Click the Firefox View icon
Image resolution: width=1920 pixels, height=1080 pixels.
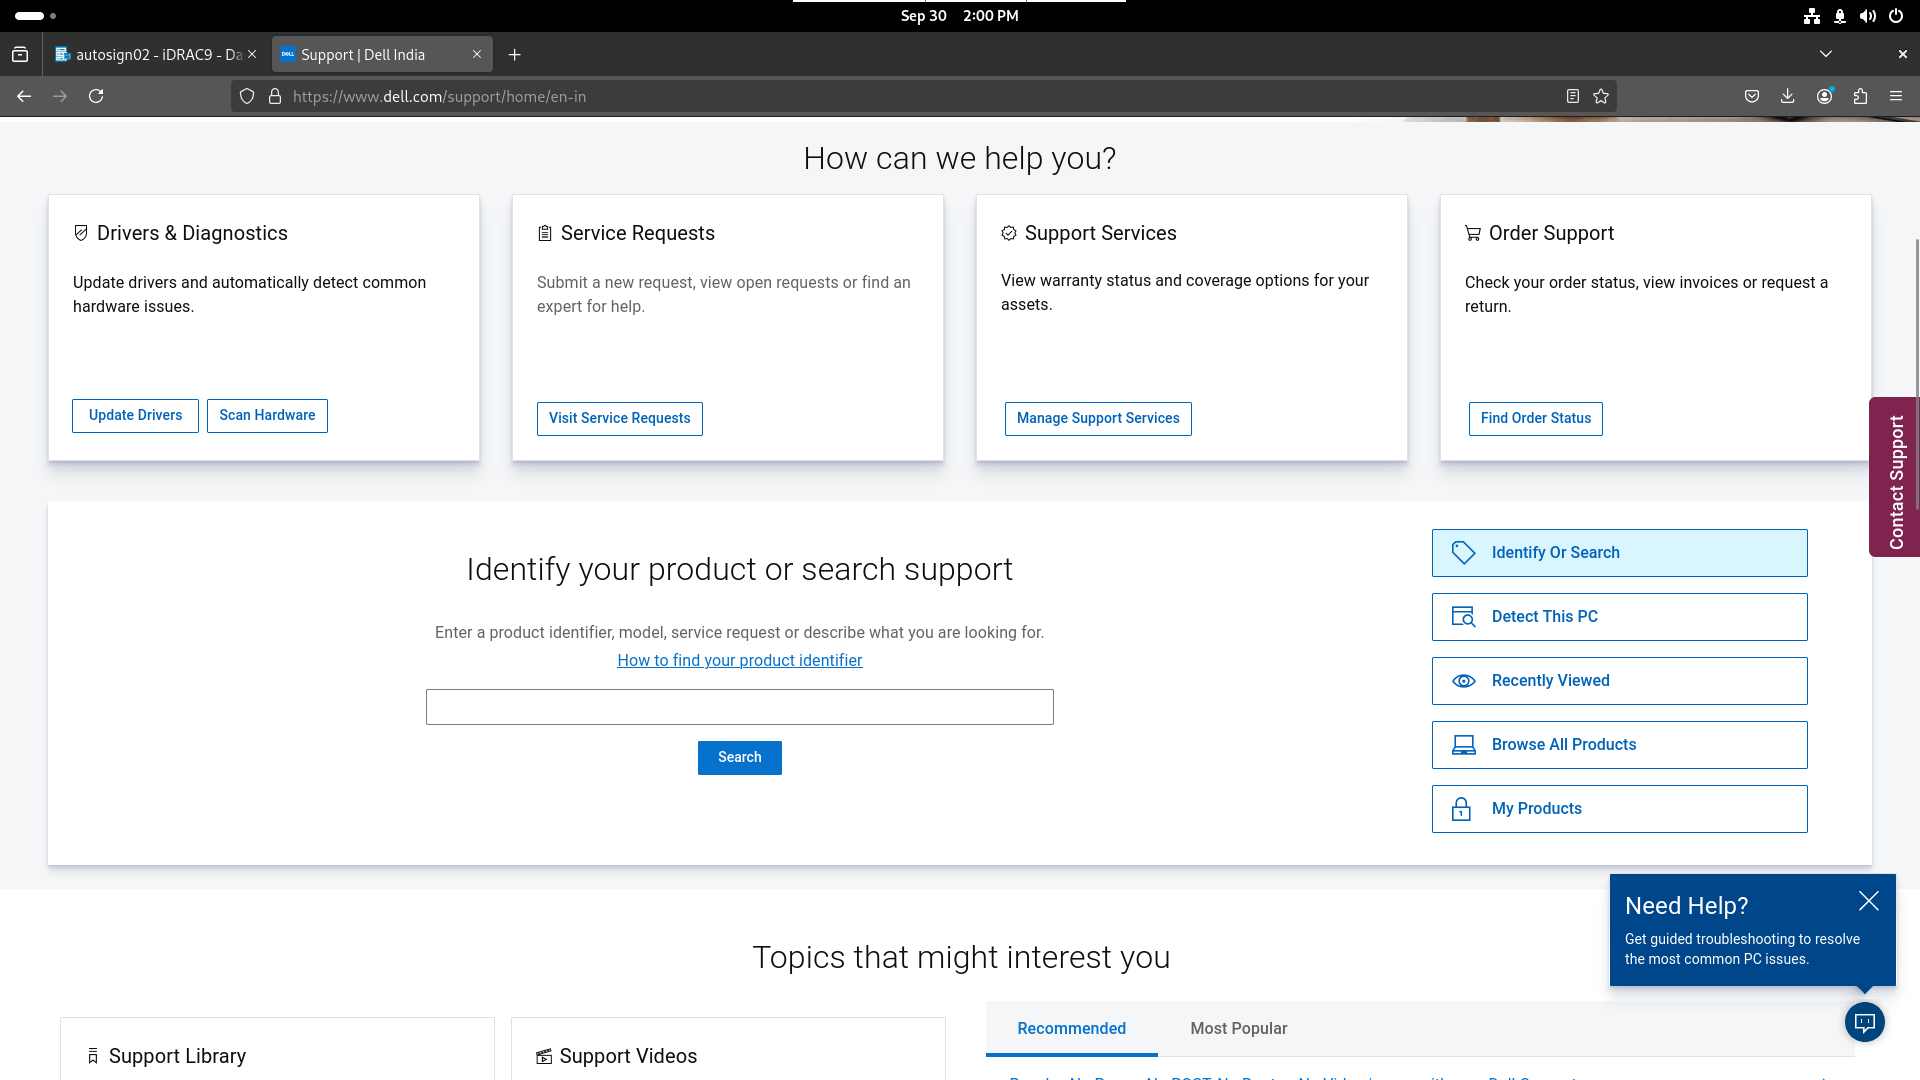click(x=20, y=54)
